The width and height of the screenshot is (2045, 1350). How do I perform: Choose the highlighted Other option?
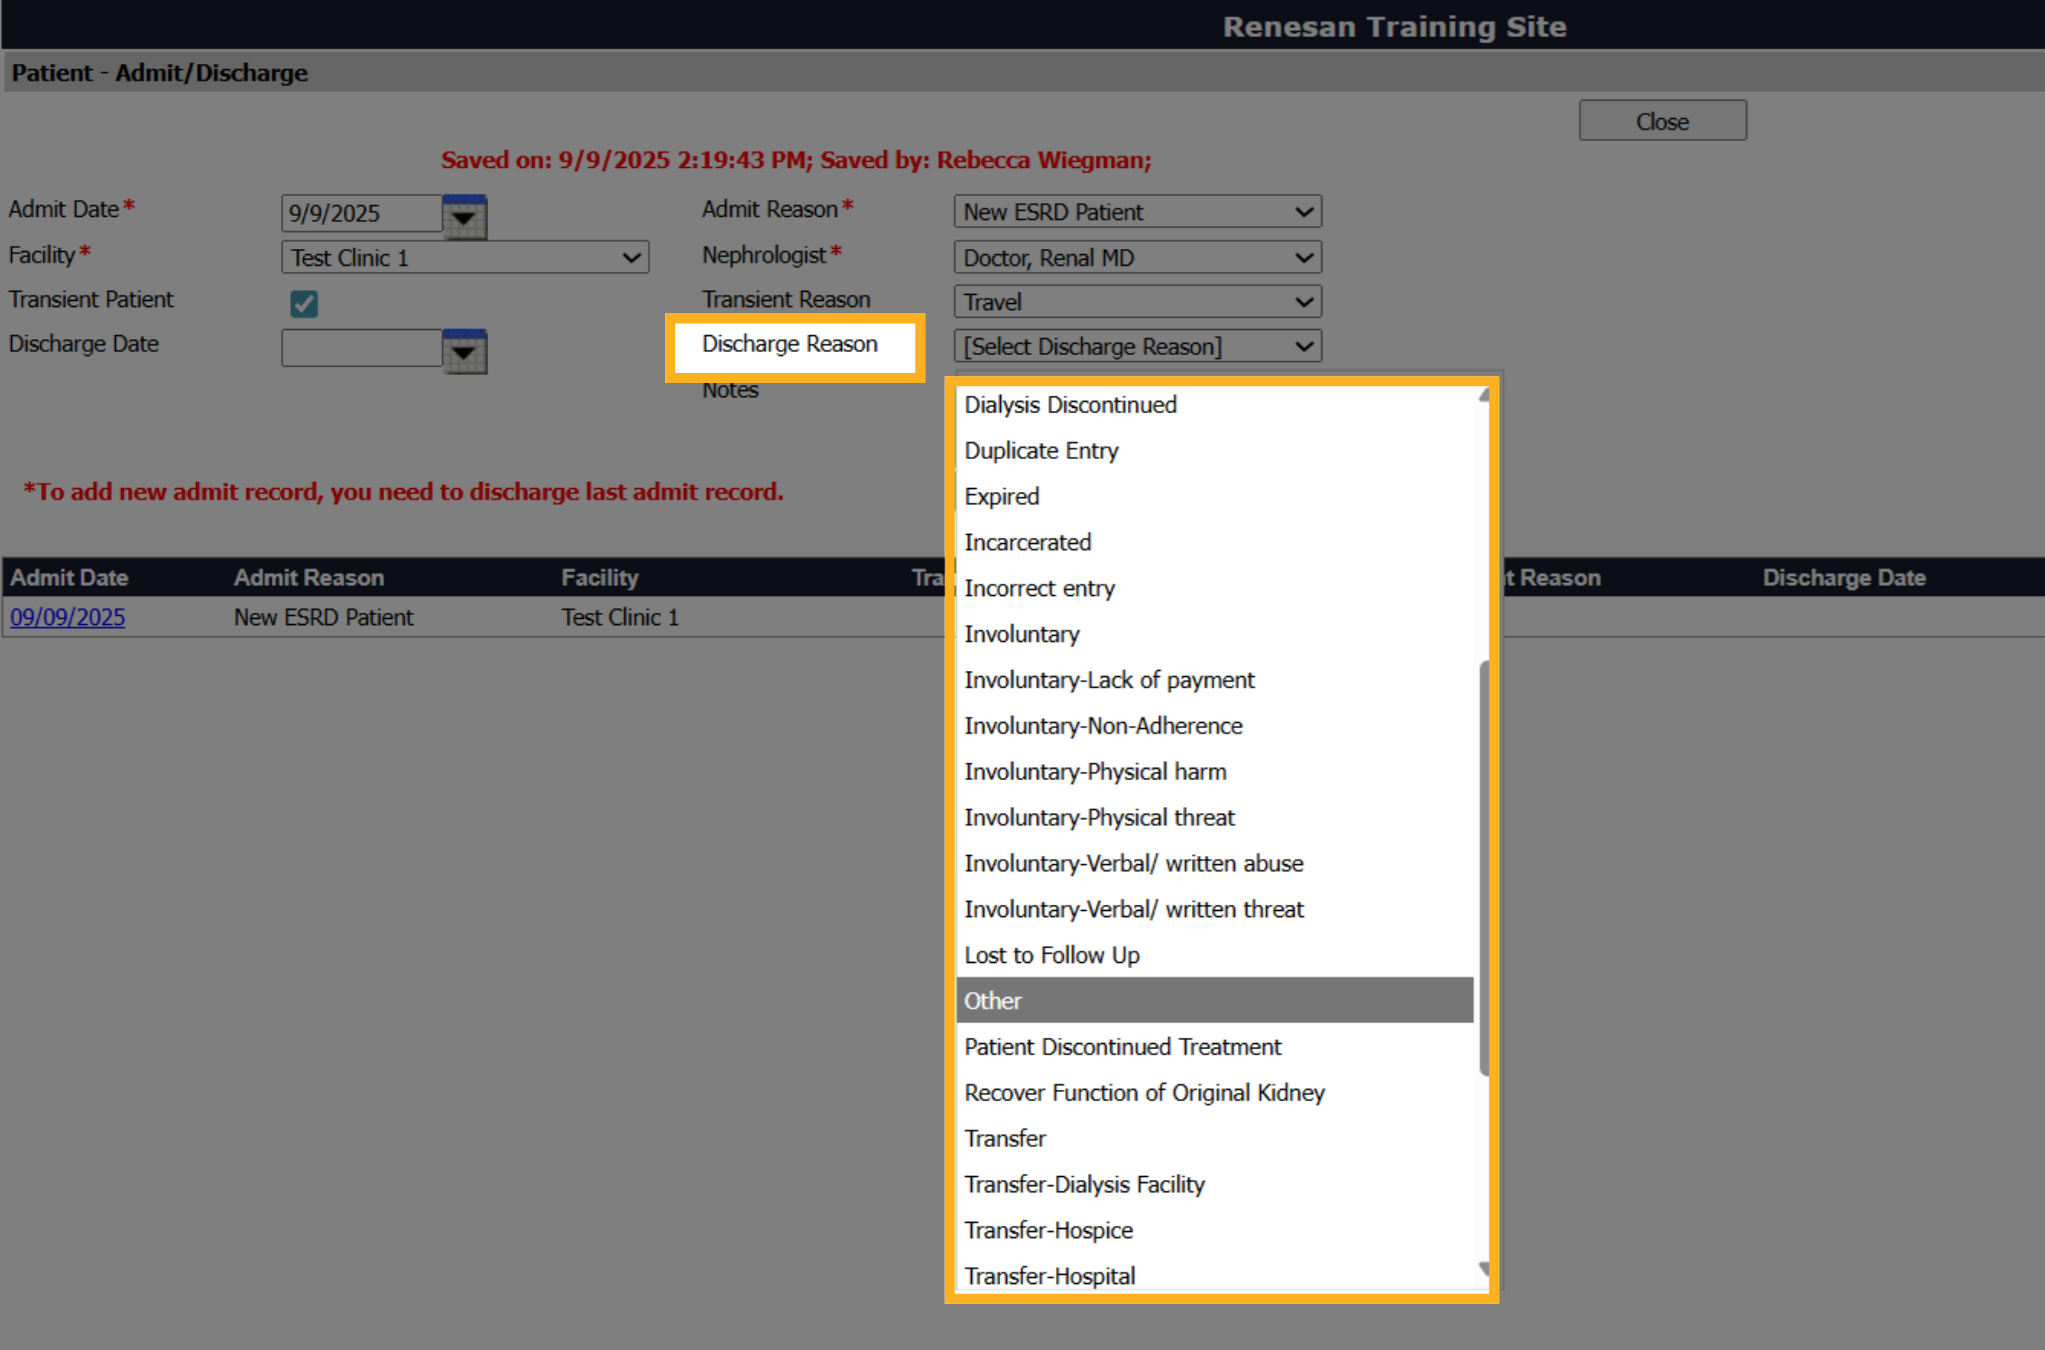1215,1001
